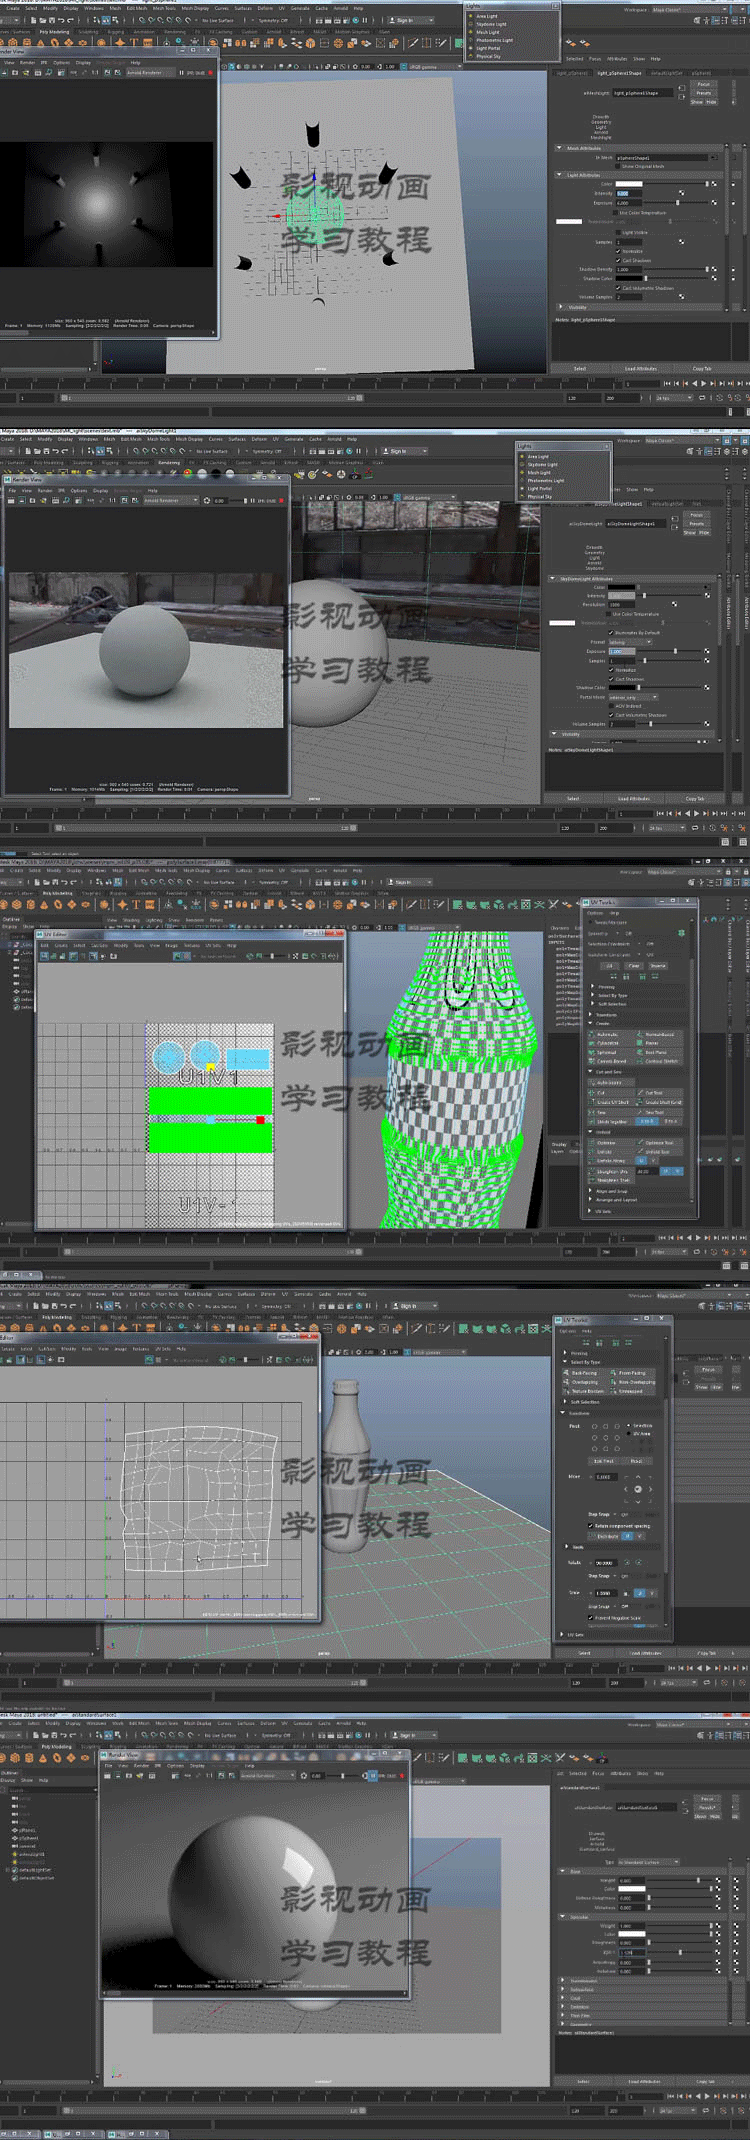Go to playback start in mesh light scene
The image size is (750, 2140).
coord(668,383)
